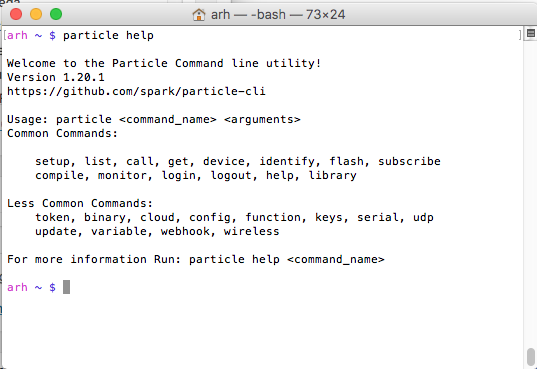Click the 'Version 1.20.1' text line
The height and width of the screenshot is (369, 537).
tap(55, 77)
